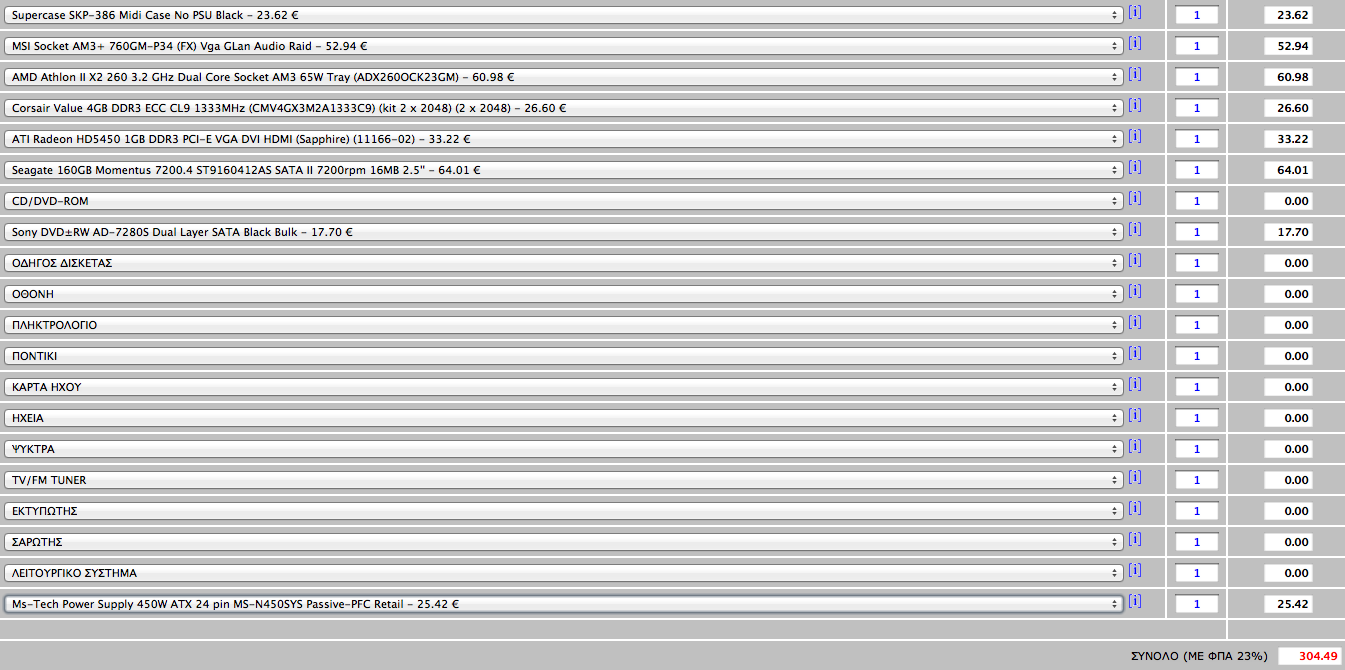Screen dimensions: 1345x670
Task: Click the 64.01 price field
Action: 1288,170
